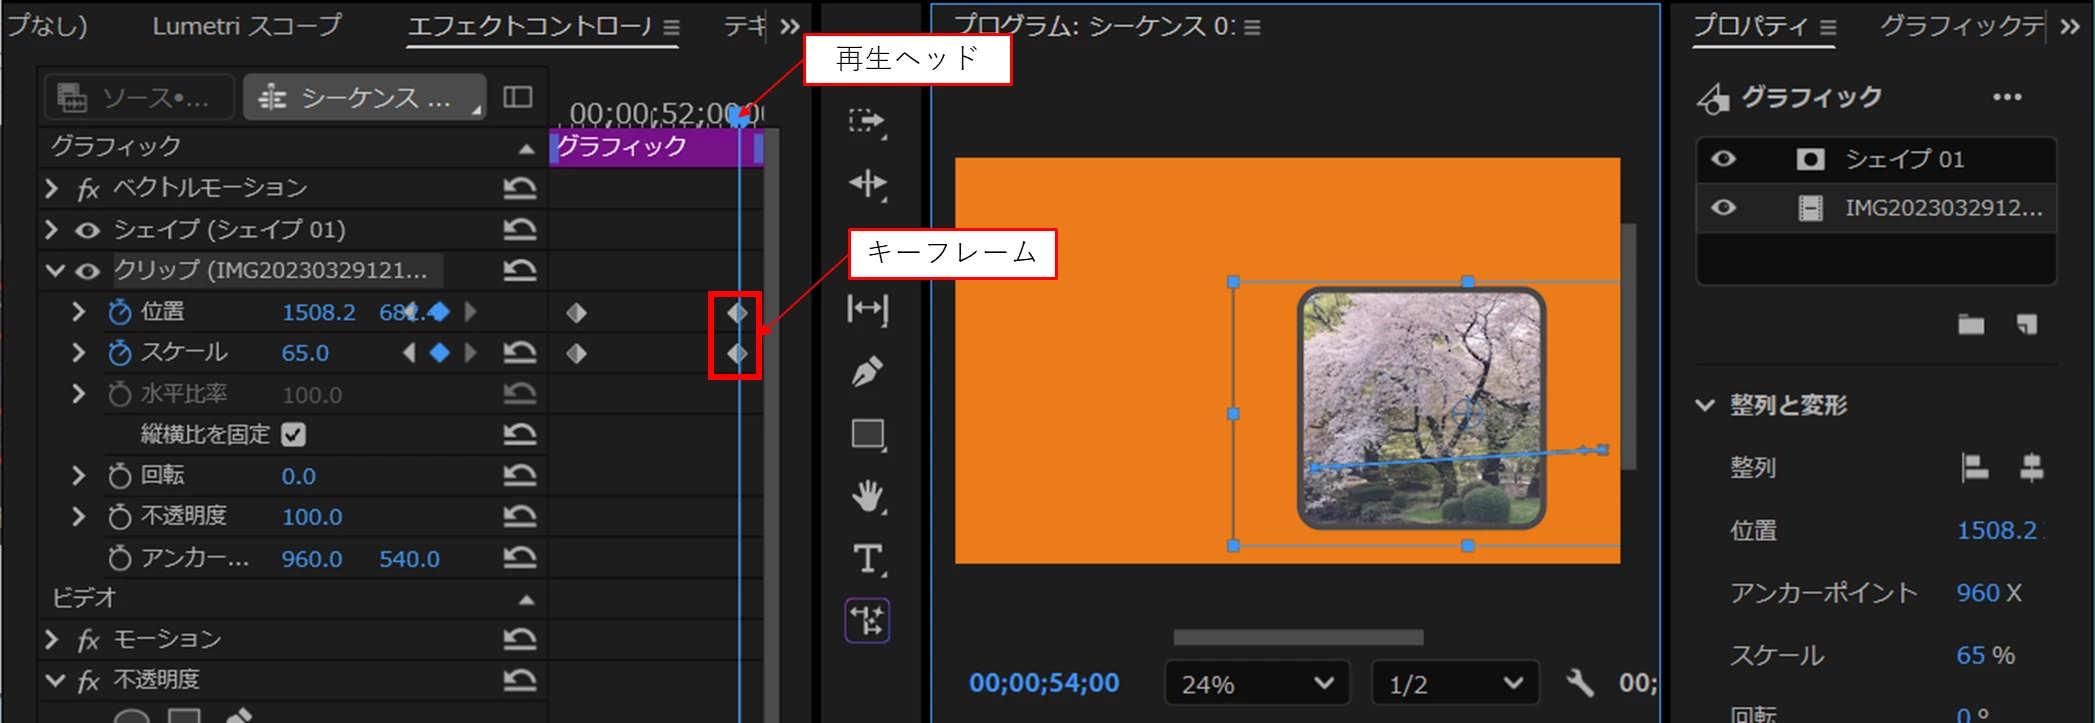Go to next 位置 keyframe
The height and width of the screenshot is (723, 2095).
pos(470,312)
